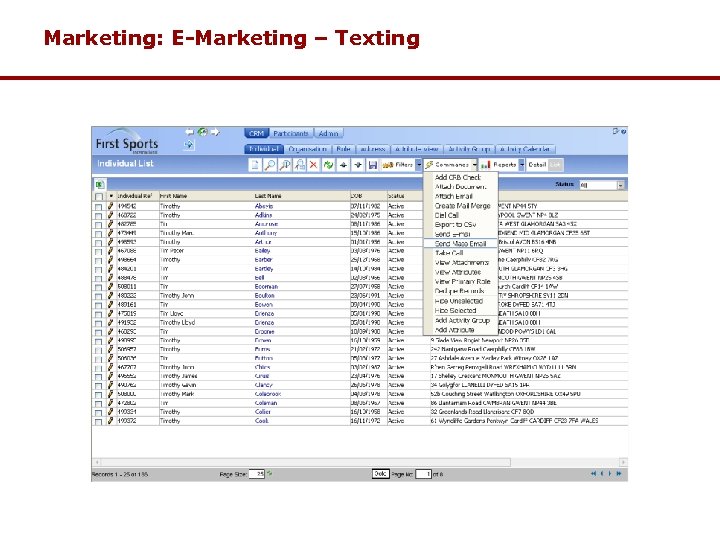Tick checkbox for the Boulton row

coord(98,296)
